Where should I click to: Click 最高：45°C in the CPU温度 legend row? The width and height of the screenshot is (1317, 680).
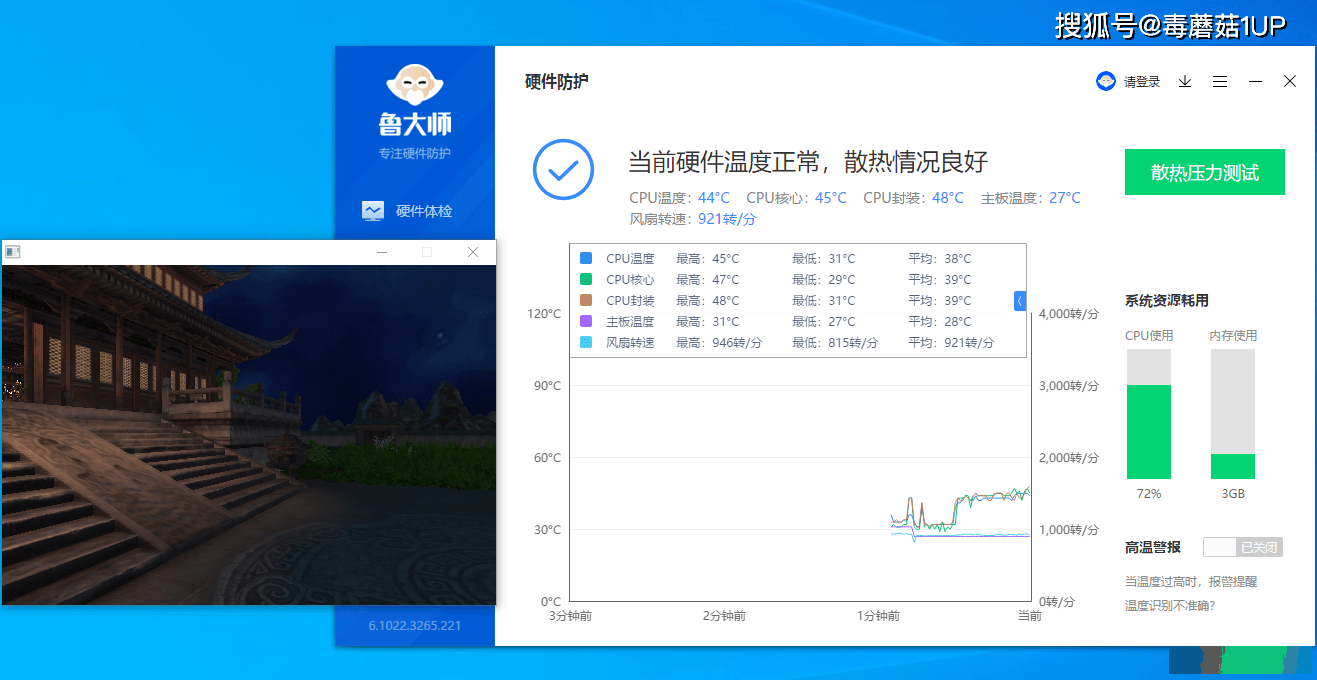click(708, 258)
